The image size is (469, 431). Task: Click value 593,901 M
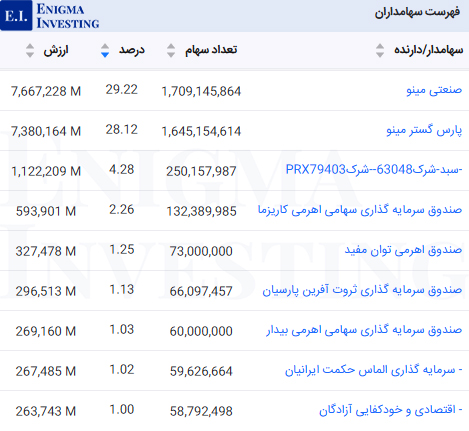(x=46, y=211)
